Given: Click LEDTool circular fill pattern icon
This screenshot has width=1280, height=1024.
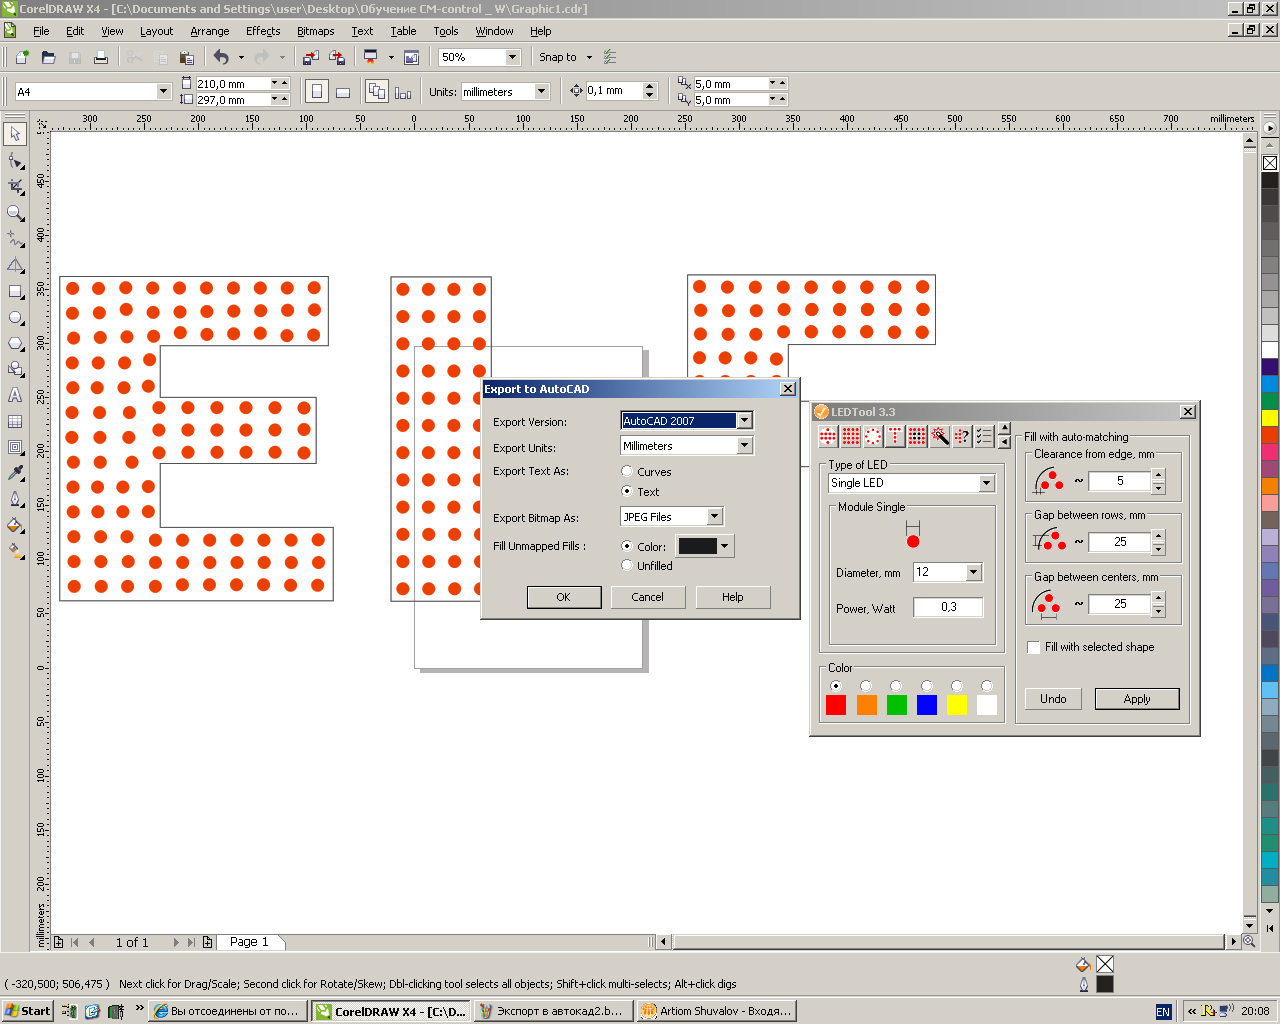Looking at the screenshot, I should 828,436.
